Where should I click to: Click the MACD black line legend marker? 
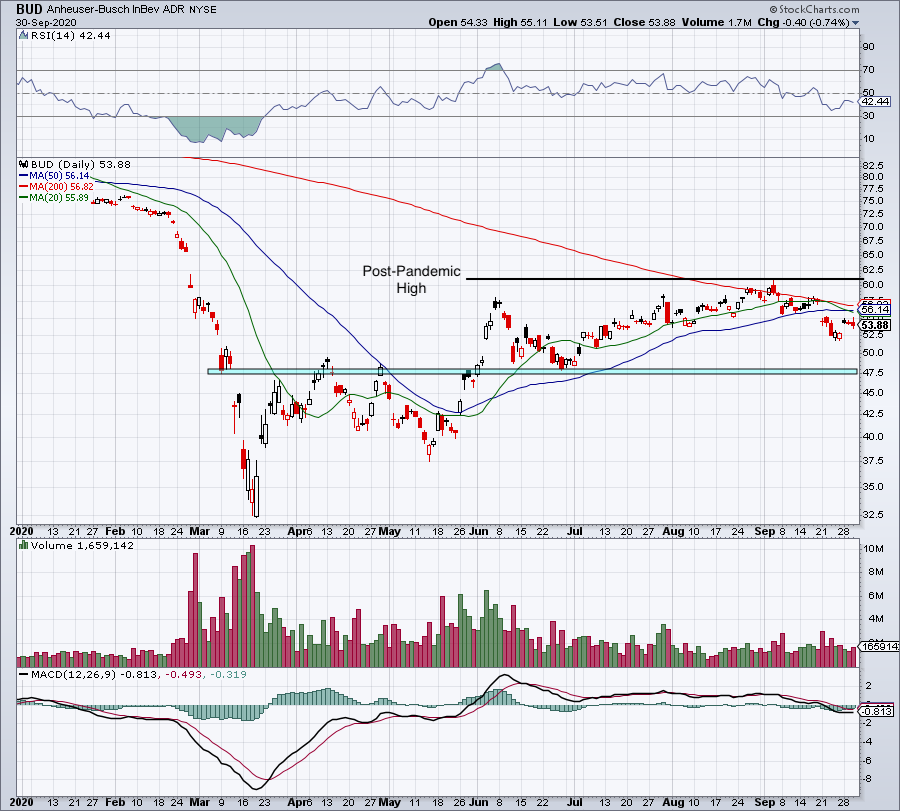tap(24, 674)
